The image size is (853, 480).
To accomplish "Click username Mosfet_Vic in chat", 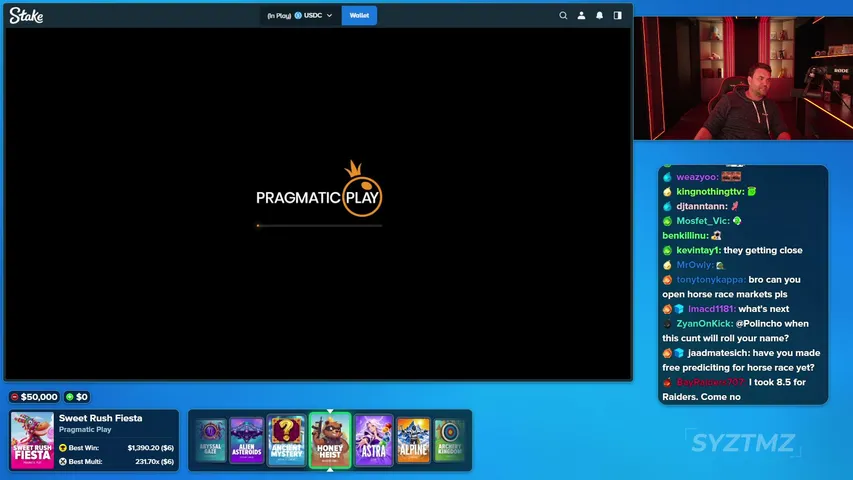I will (x=702, y=221).
